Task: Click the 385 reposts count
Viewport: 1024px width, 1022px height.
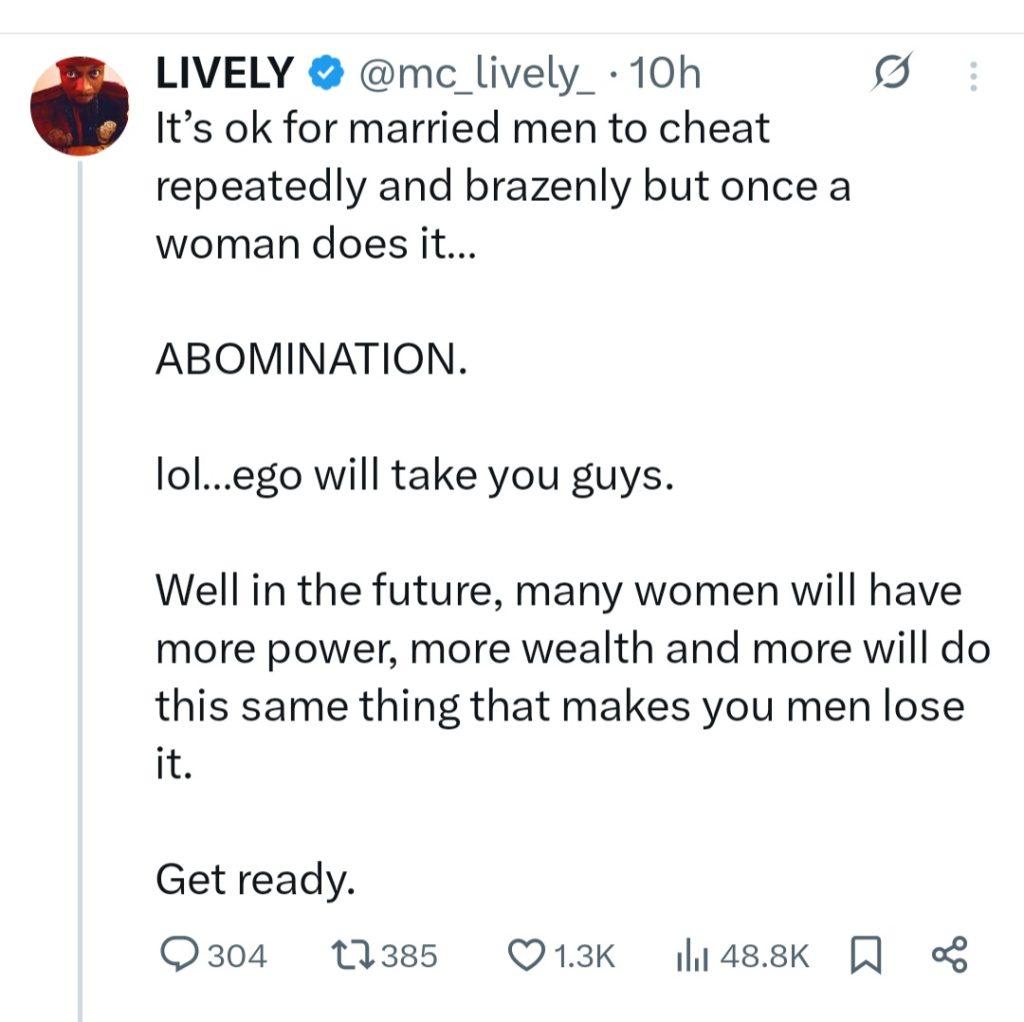Action: pyautogui.click(x=409, y=955)
